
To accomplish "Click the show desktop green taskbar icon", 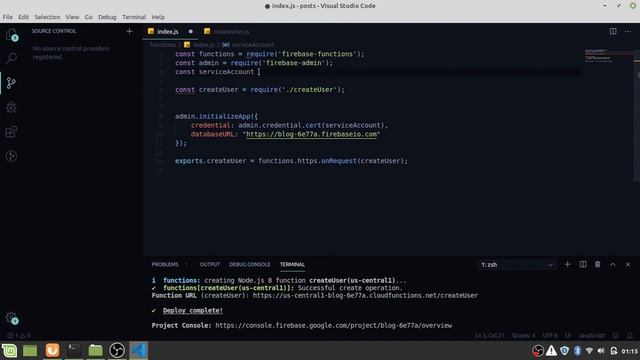I will pos(30,350).
